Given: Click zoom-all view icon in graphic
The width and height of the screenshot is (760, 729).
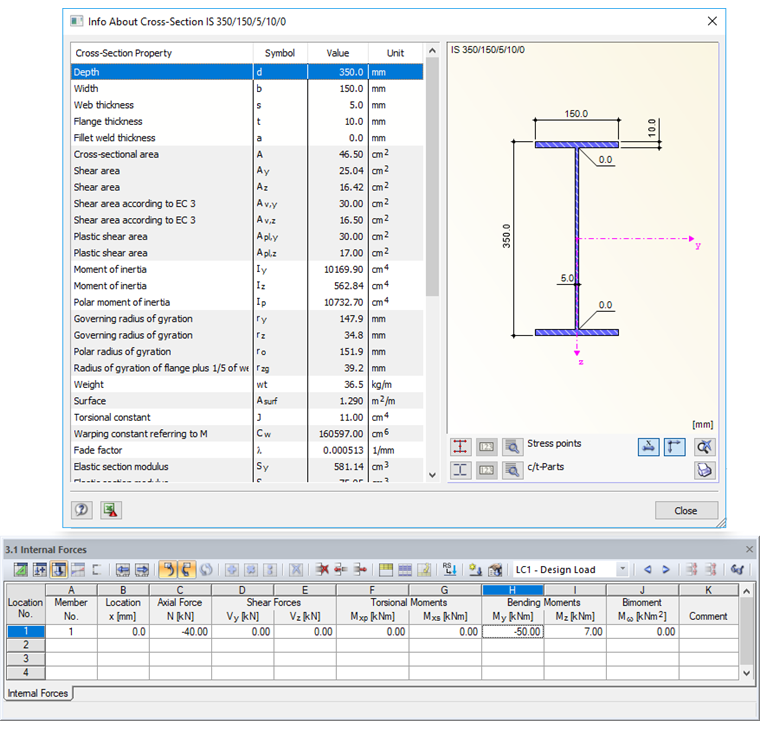Looking at the screenshot, I should coord(704,446).
